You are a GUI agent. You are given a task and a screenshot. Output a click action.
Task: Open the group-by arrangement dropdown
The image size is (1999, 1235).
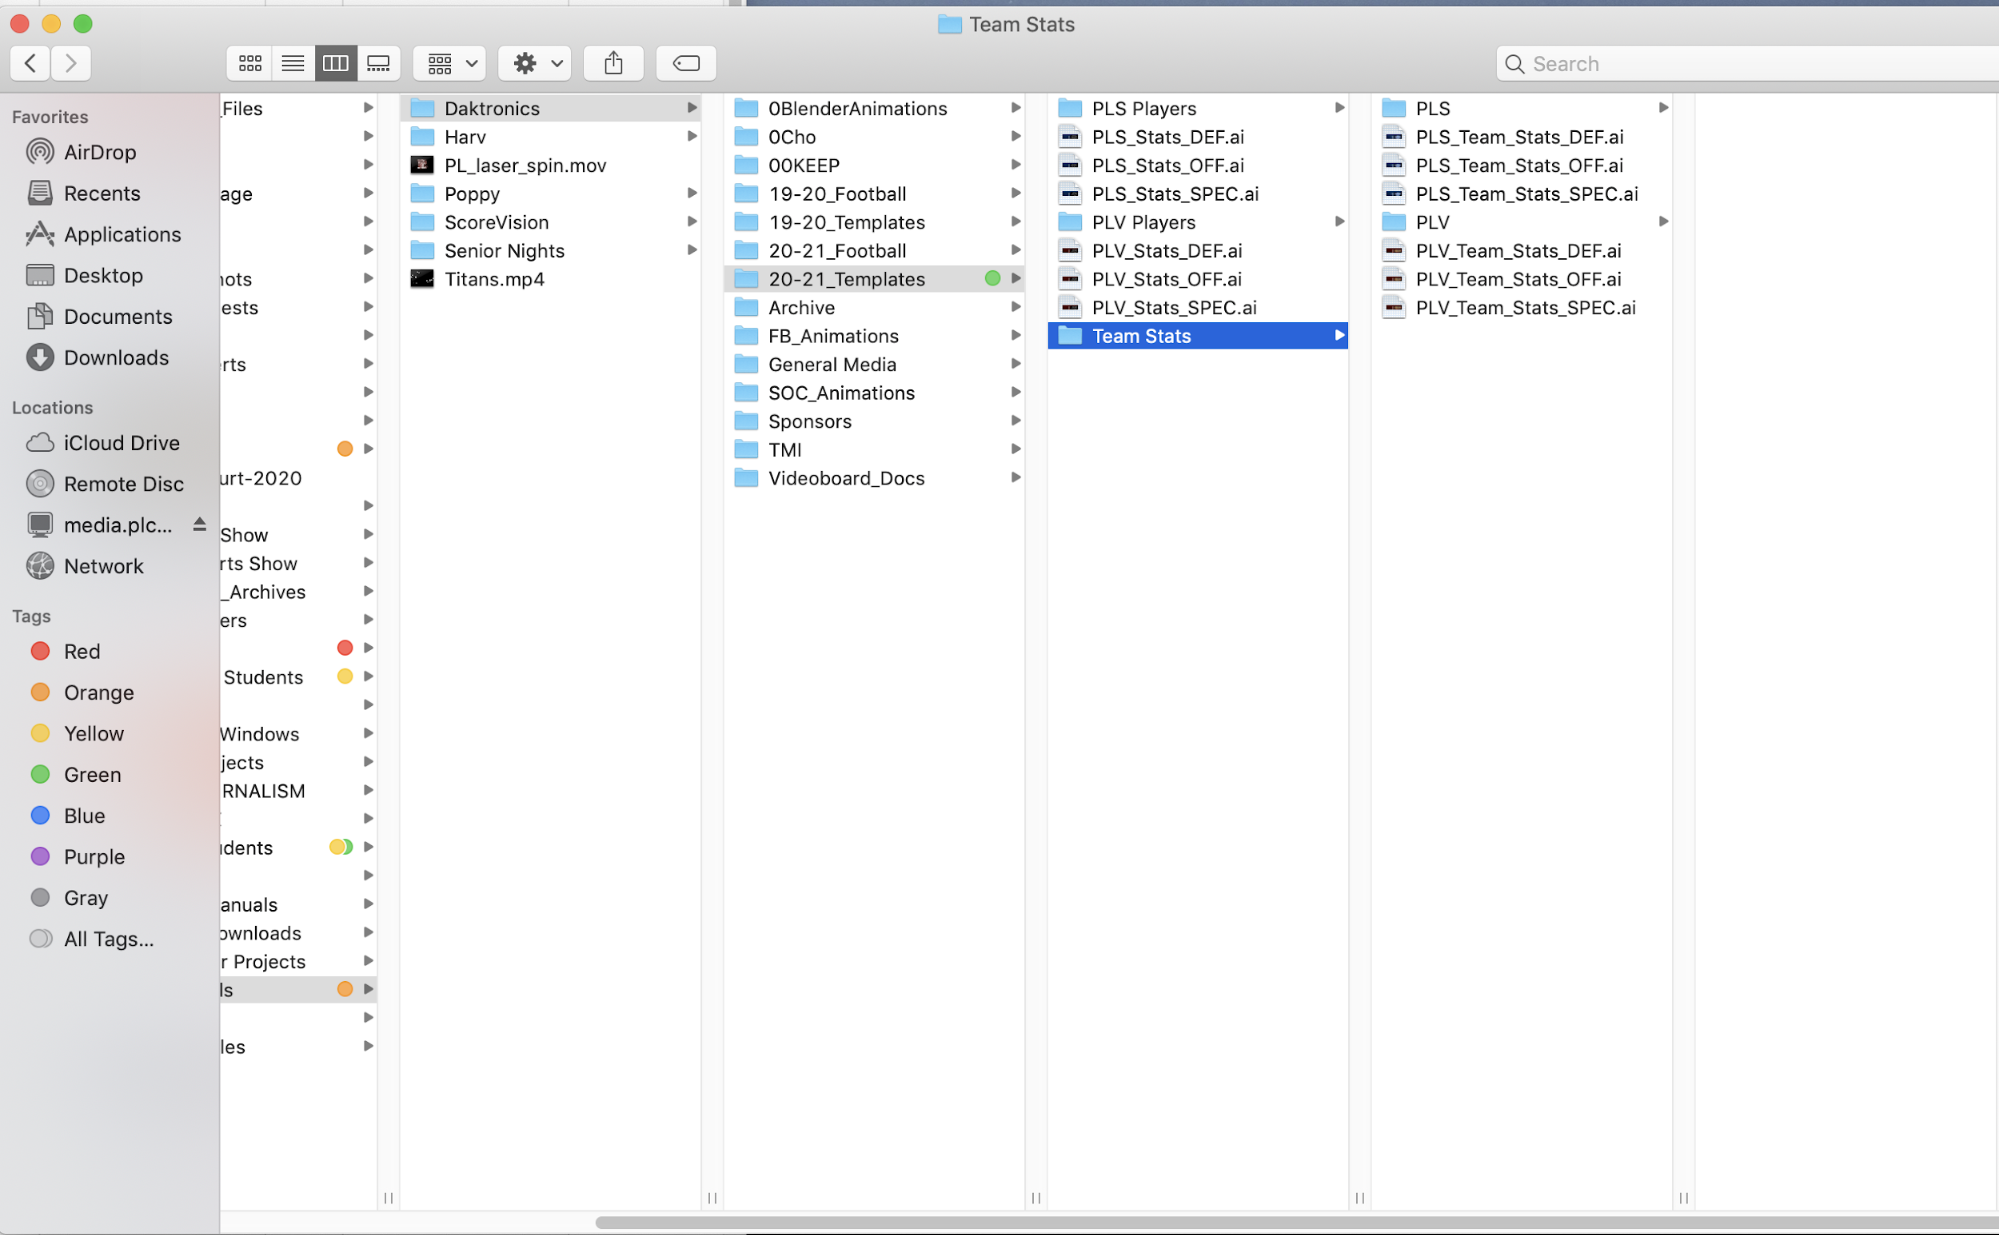pyautogui.click(x=451, y=63)
